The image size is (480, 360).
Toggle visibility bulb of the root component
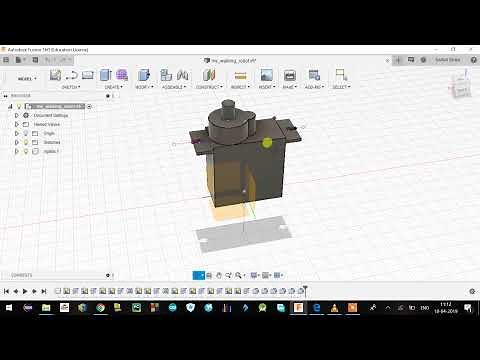point(19,106)
